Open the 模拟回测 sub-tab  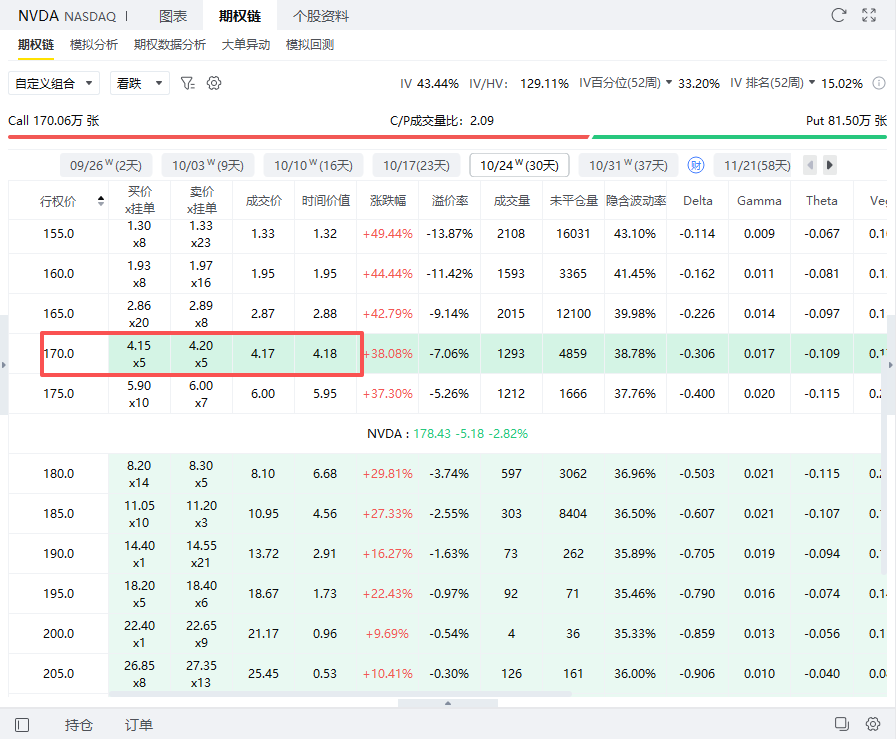[310, 45]
